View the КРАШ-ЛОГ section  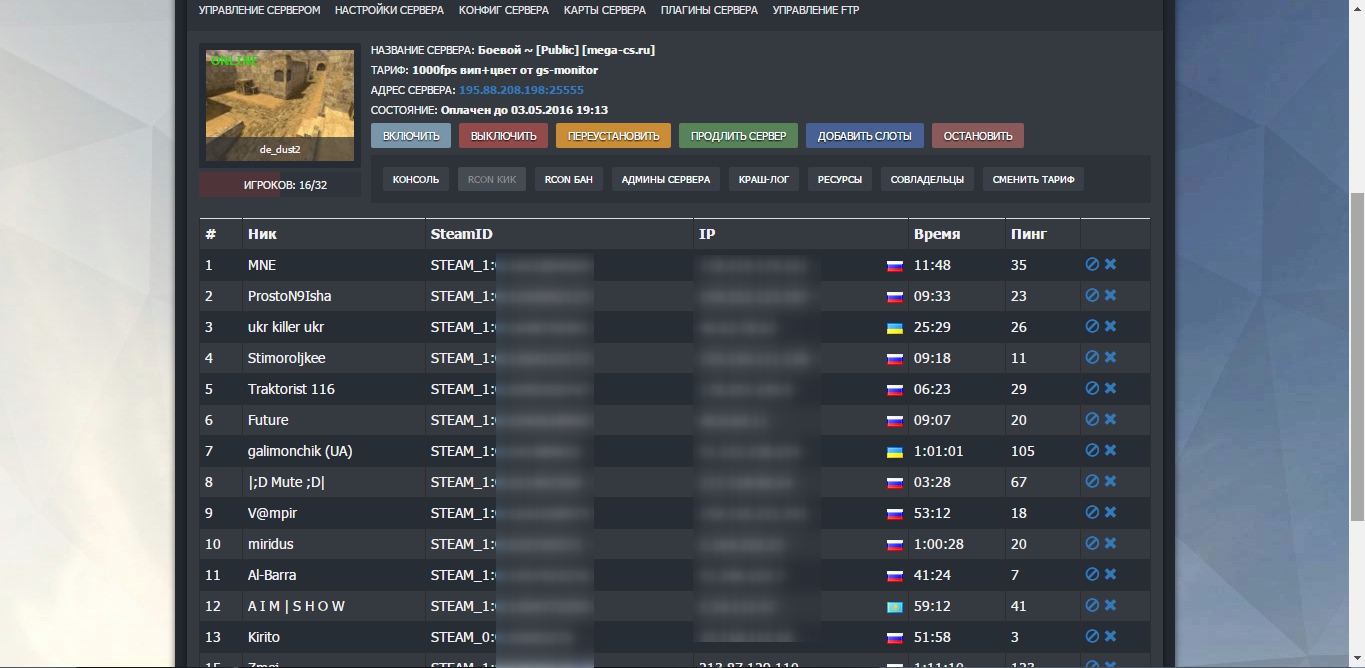[x=764, y=180]
